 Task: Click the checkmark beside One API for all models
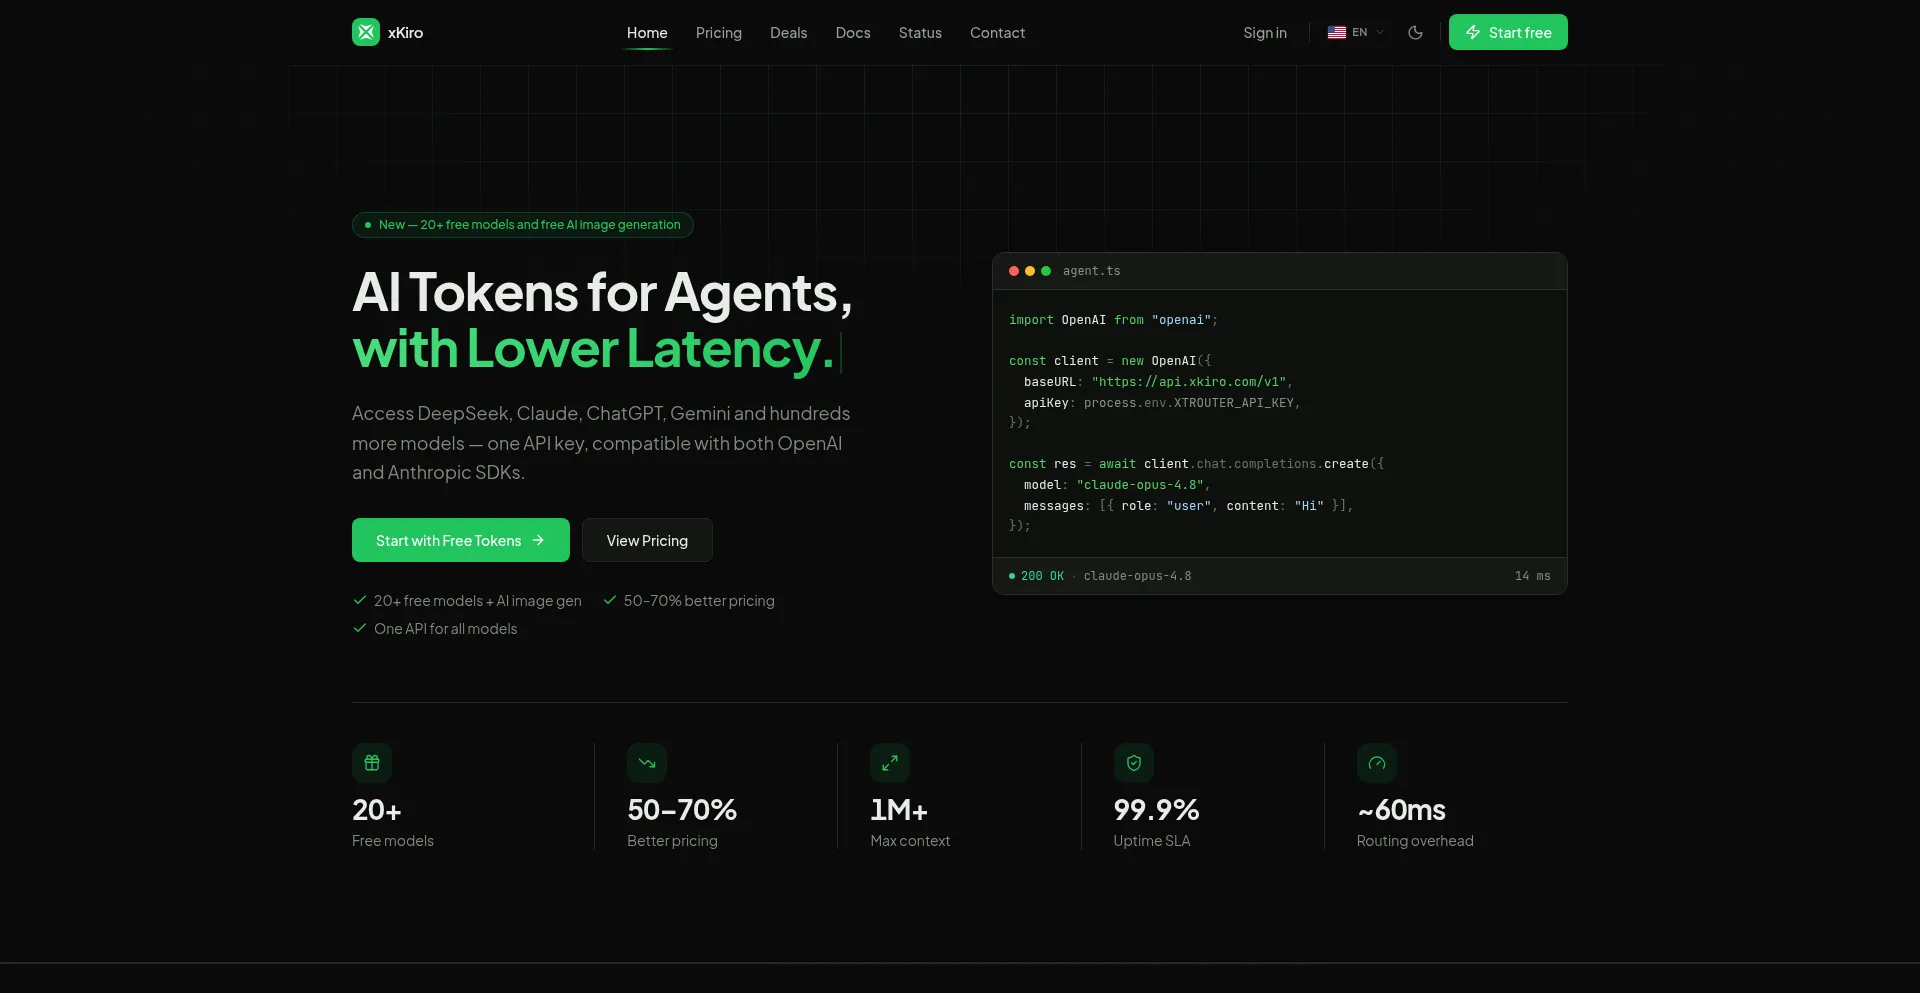[360, 628]
